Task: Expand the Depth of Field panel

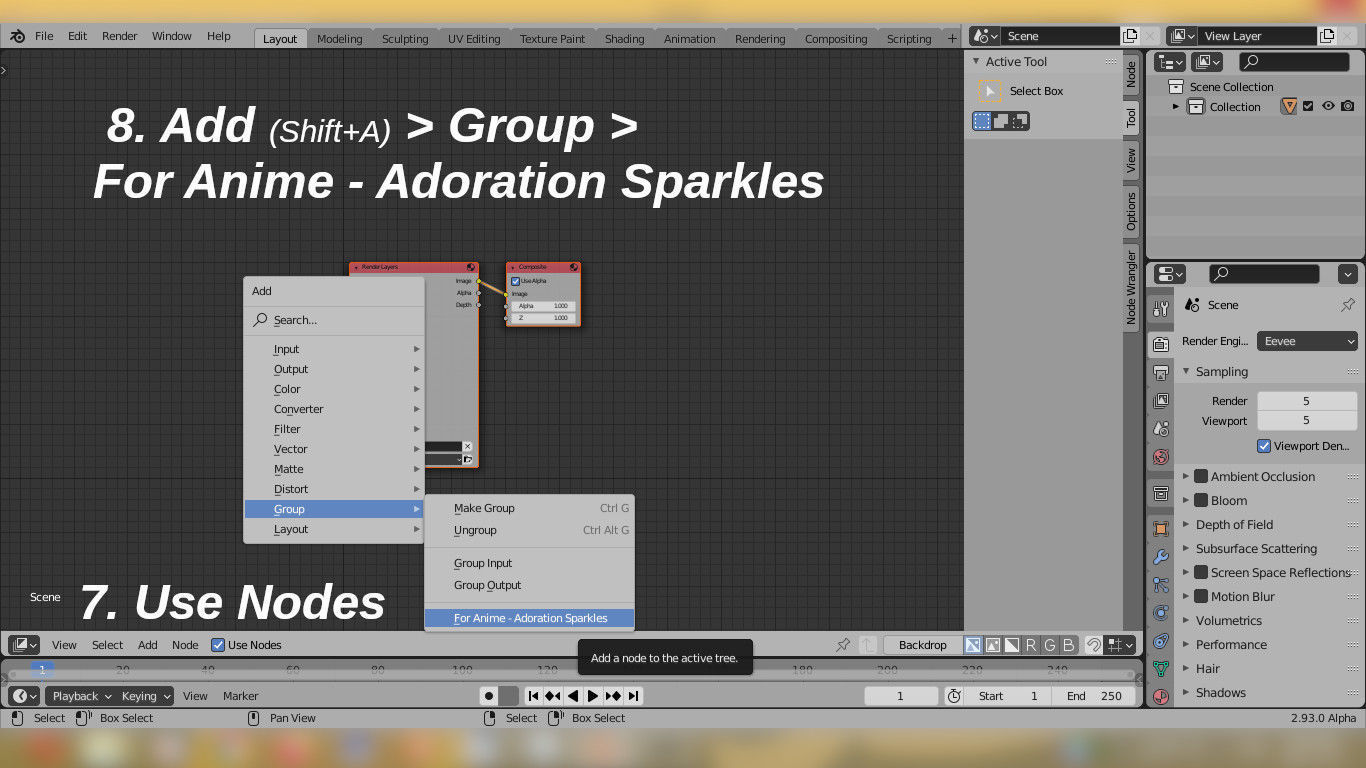Action: (x=1187, y=525)
